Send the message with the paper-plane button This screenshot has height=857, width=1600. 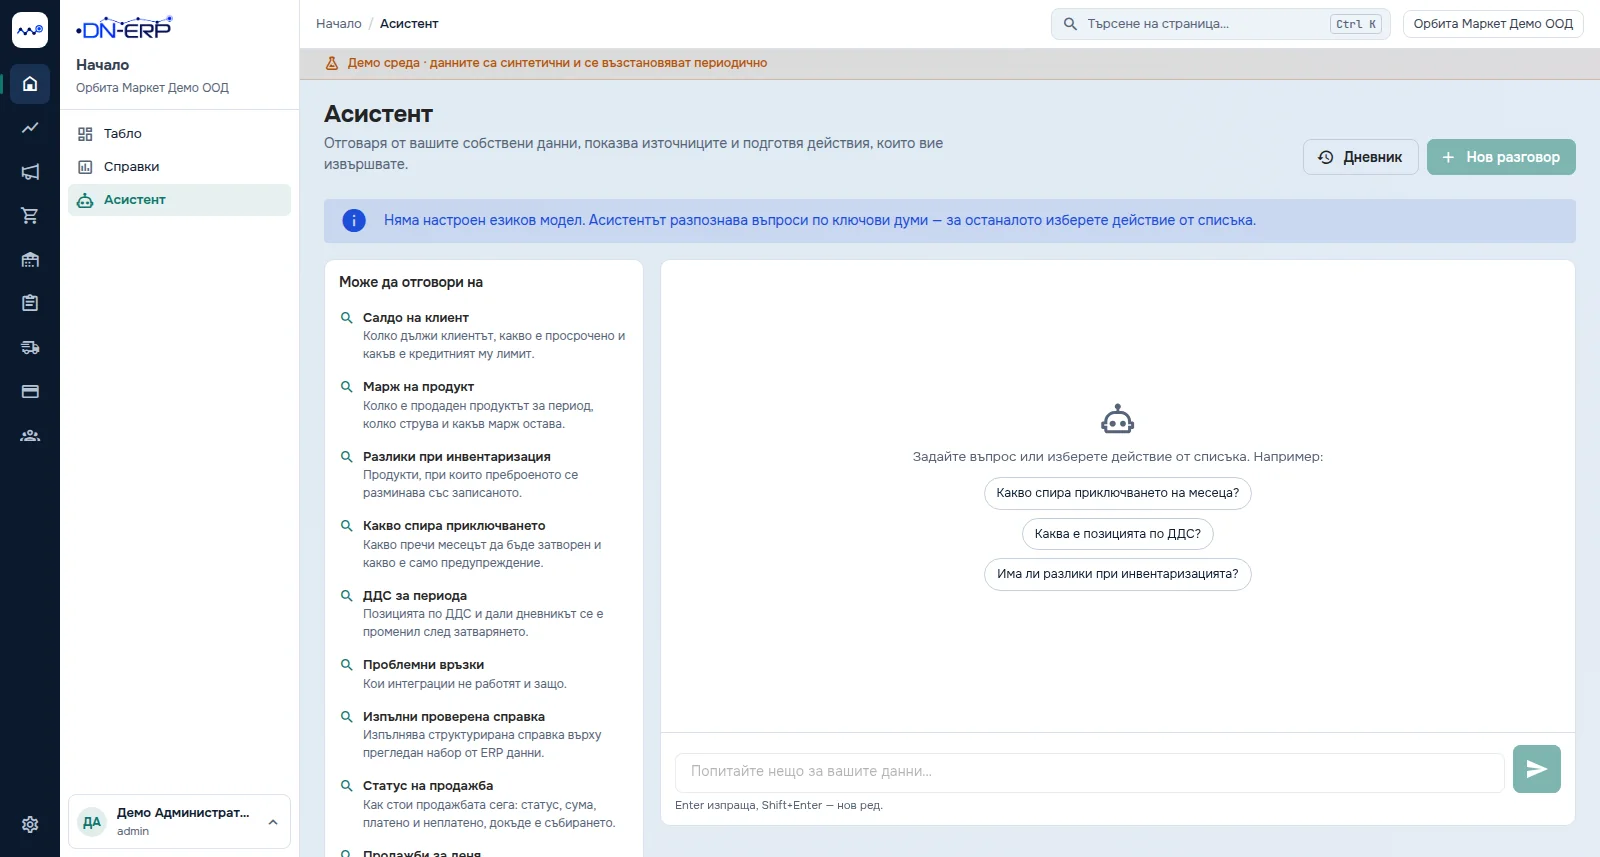pyautogui.click(x=1537, y=769)
